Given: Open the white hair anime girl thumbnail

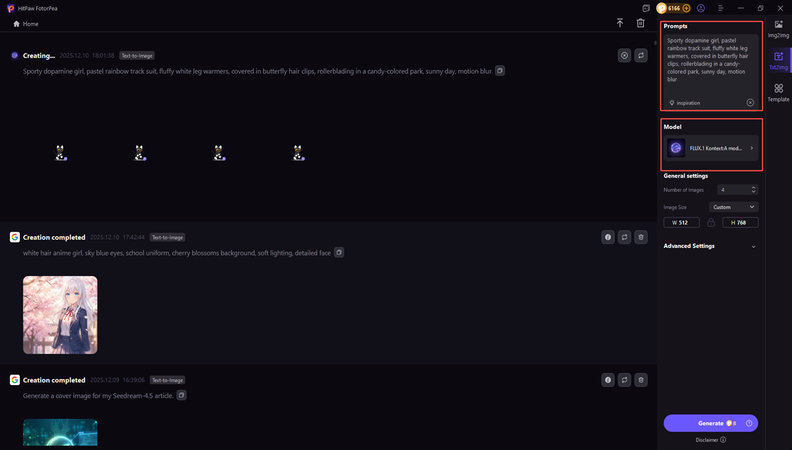Looking at the screenshot, I should pos(60,314).
